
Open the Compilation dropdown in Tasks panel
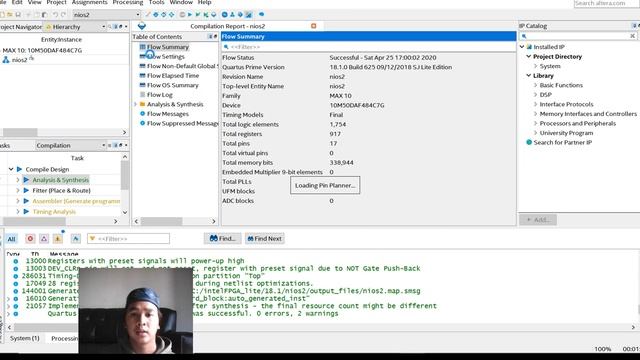pos(103,145)
